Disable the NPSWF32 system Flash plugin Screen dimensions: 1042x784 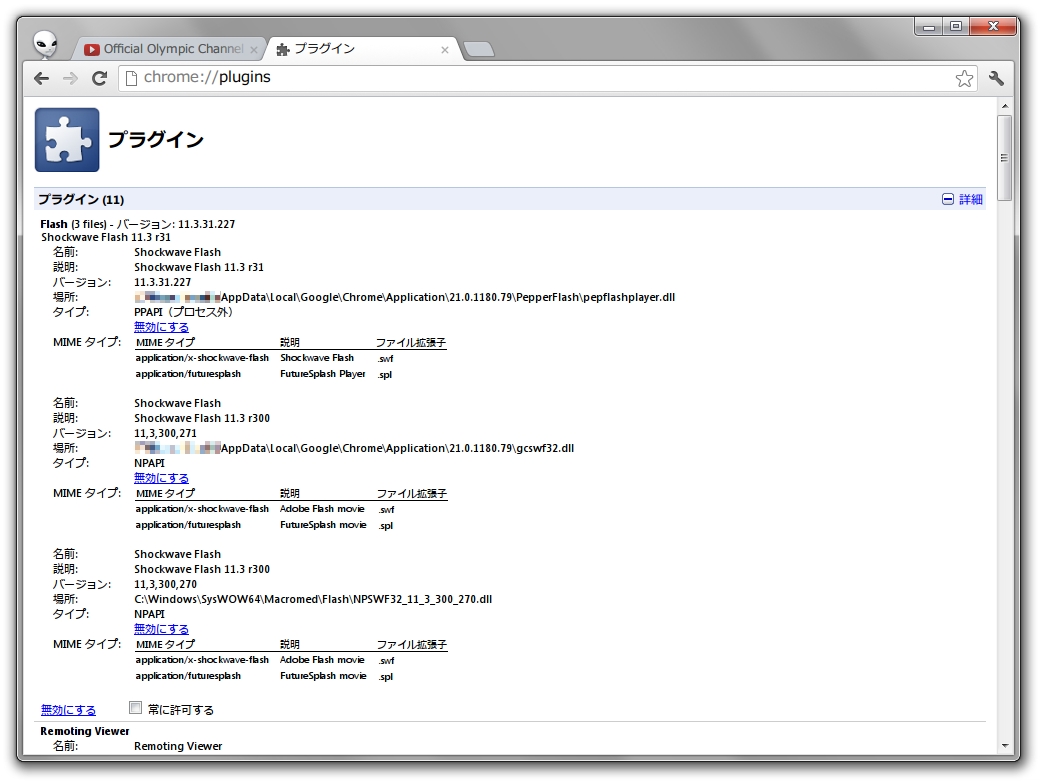pos(161,628)
